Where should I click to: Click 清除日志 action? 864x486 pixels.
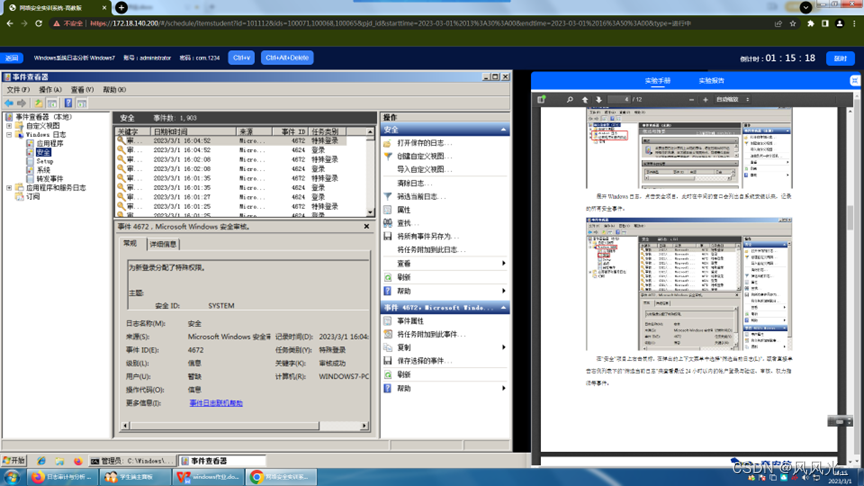point(414,183)
